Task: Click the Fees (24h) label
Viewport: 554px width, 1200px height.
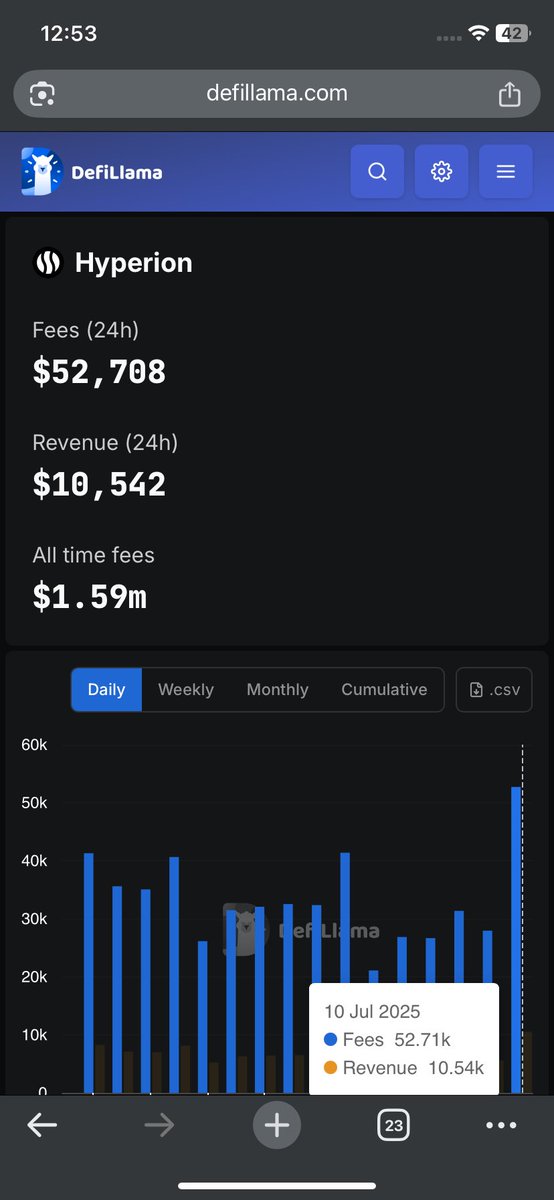Action: click(x=85, y=330)
